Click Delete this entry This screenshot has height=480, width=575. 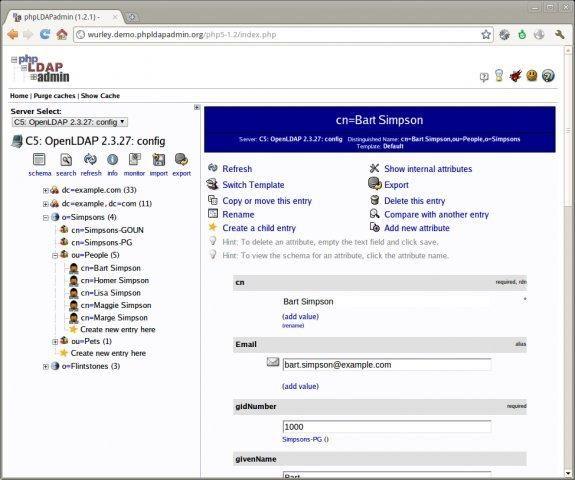(414, 201)
